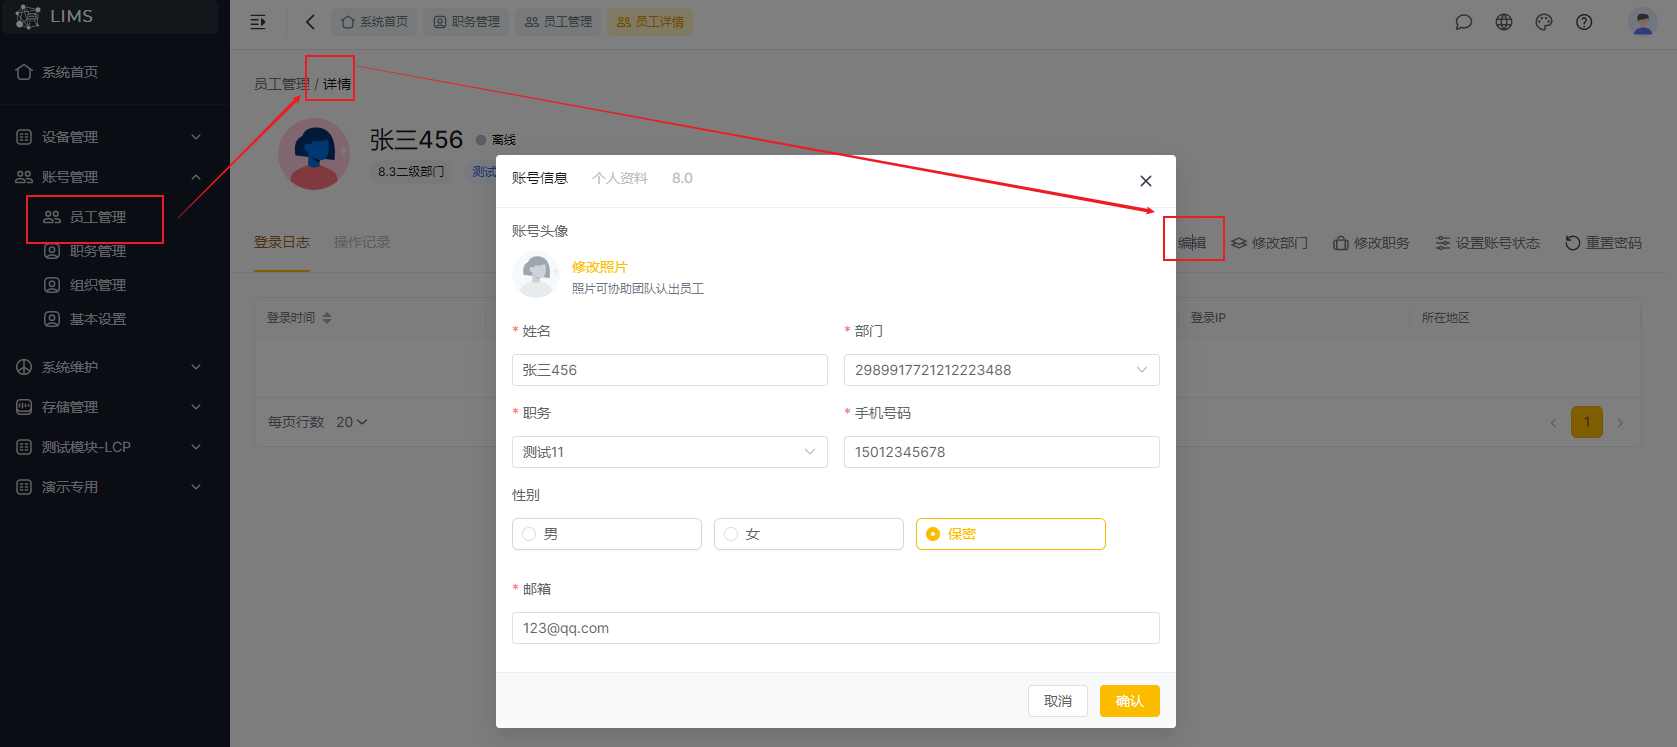The image size is (1677, 747).
Task: Open the 职务 dropdown showing 测试11
Action: [x=670, y=452]
